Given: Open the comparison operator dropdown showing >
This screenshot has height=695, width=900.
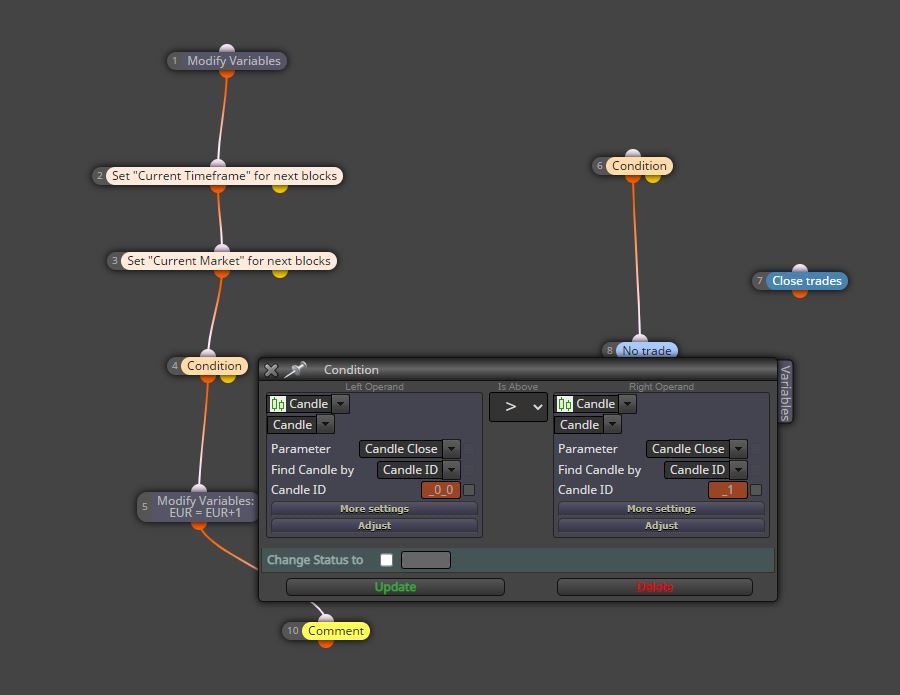Looking at the screenshot, I should (x=518, y=407).
